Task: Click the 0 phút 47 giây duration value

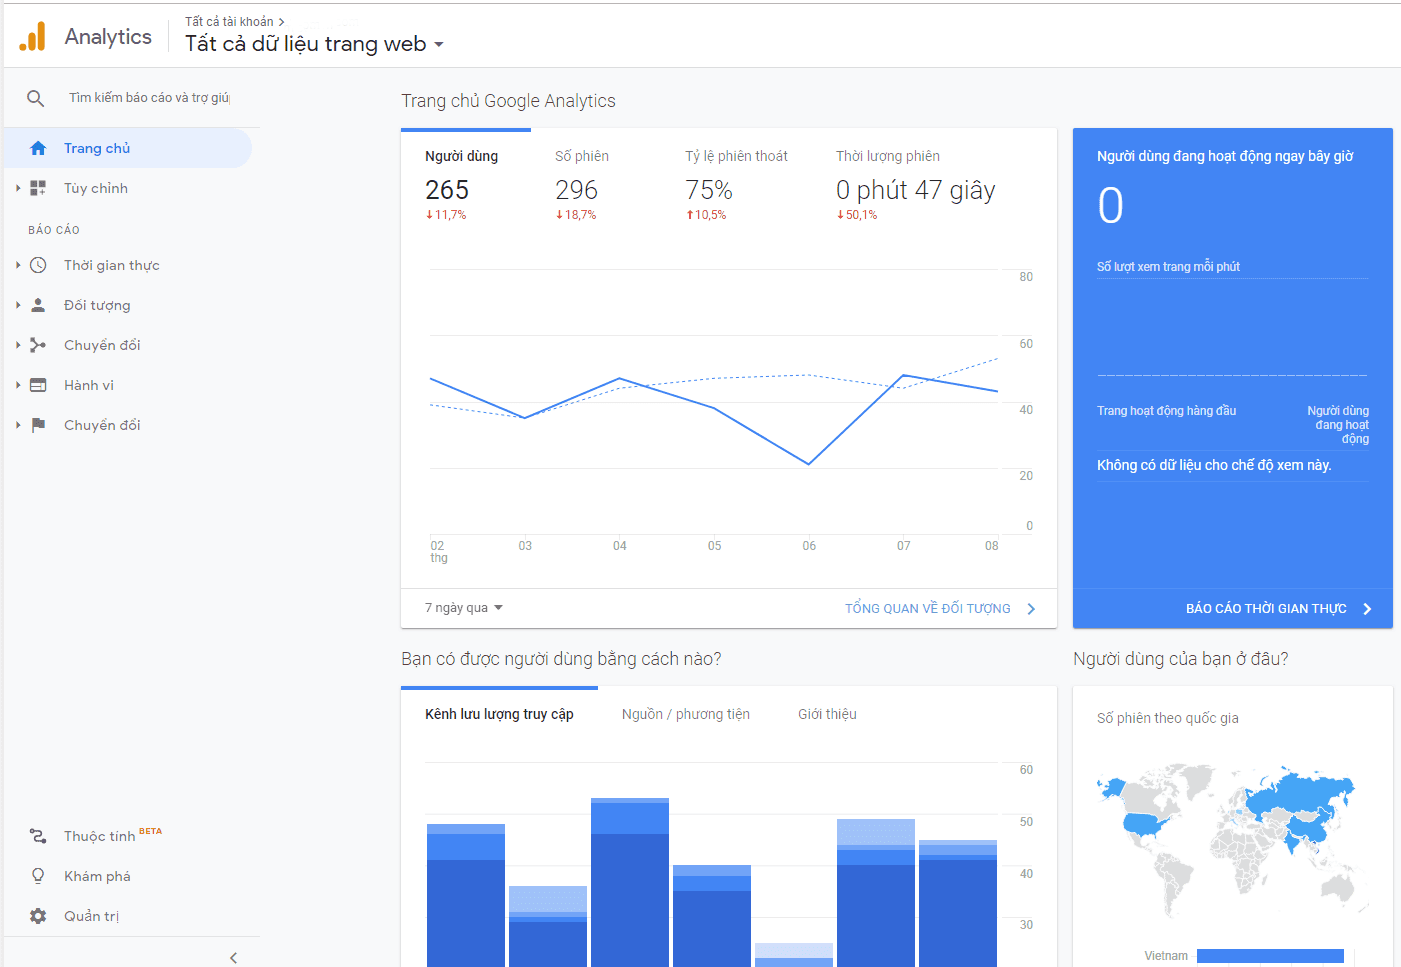Action: click(916, 190)
